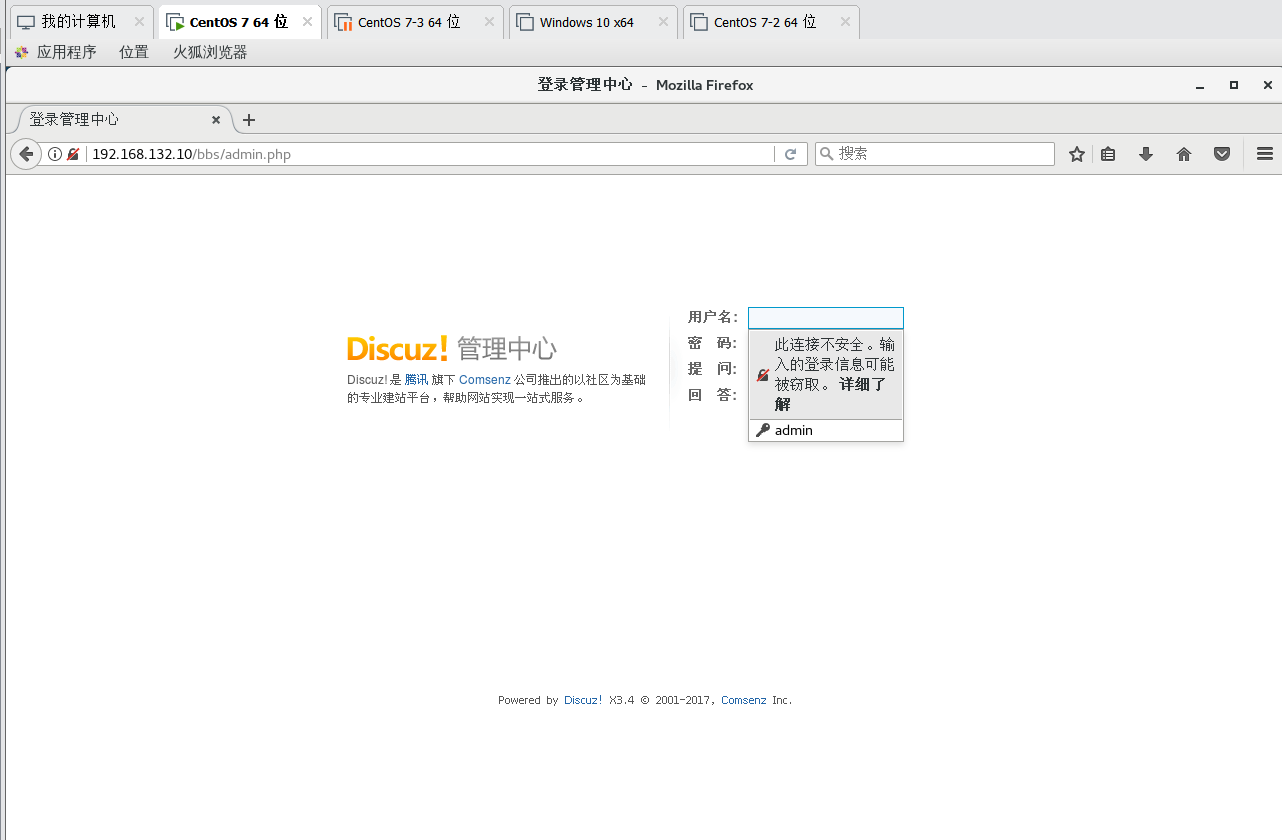Click the Discuz! logo

[398, 348]
